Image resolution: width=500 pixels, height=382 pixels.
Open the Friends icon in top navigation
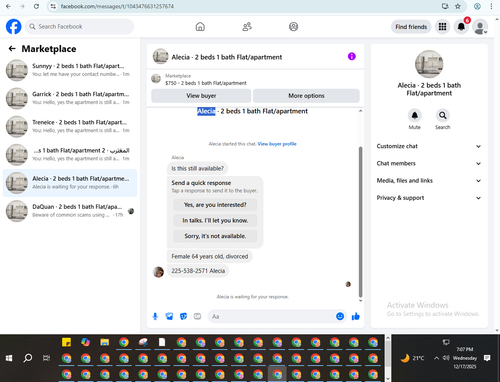pos(247,27)
